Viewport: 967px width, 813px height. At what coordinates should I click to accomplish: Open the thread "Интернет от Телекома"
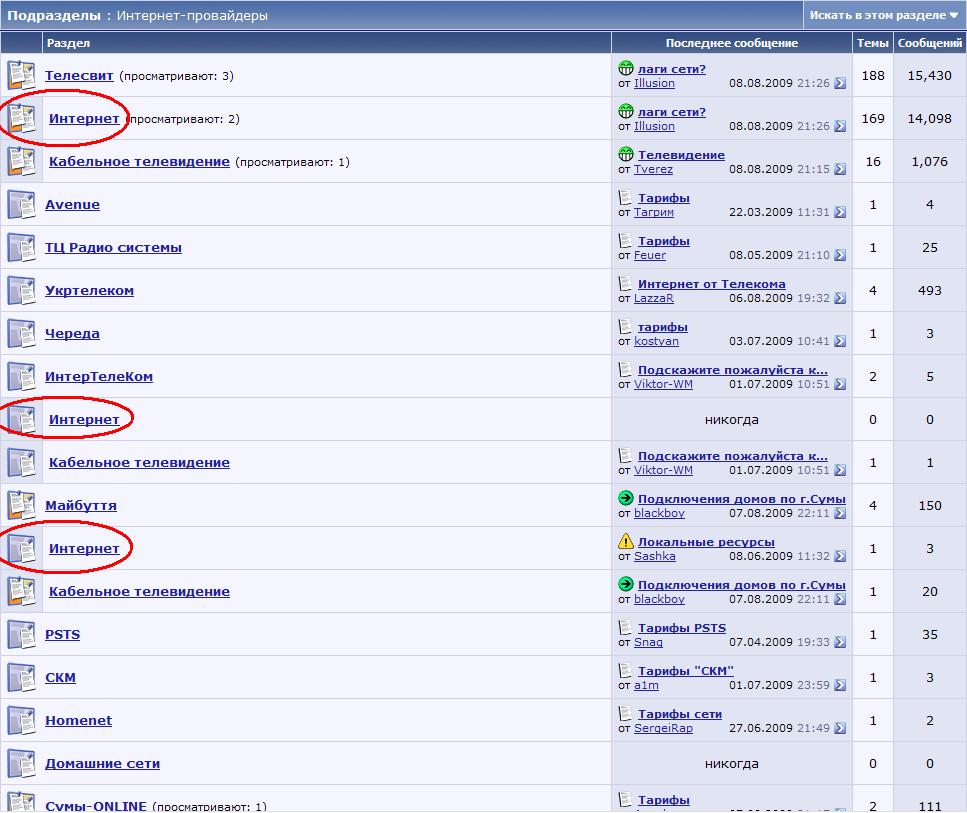[x=711, y=284]
